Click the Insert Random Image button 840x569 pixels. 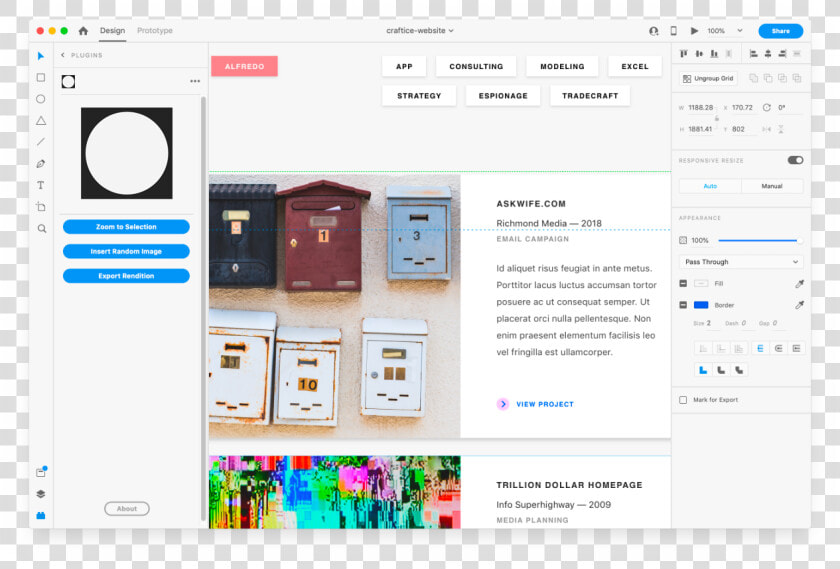coord(126,251)
